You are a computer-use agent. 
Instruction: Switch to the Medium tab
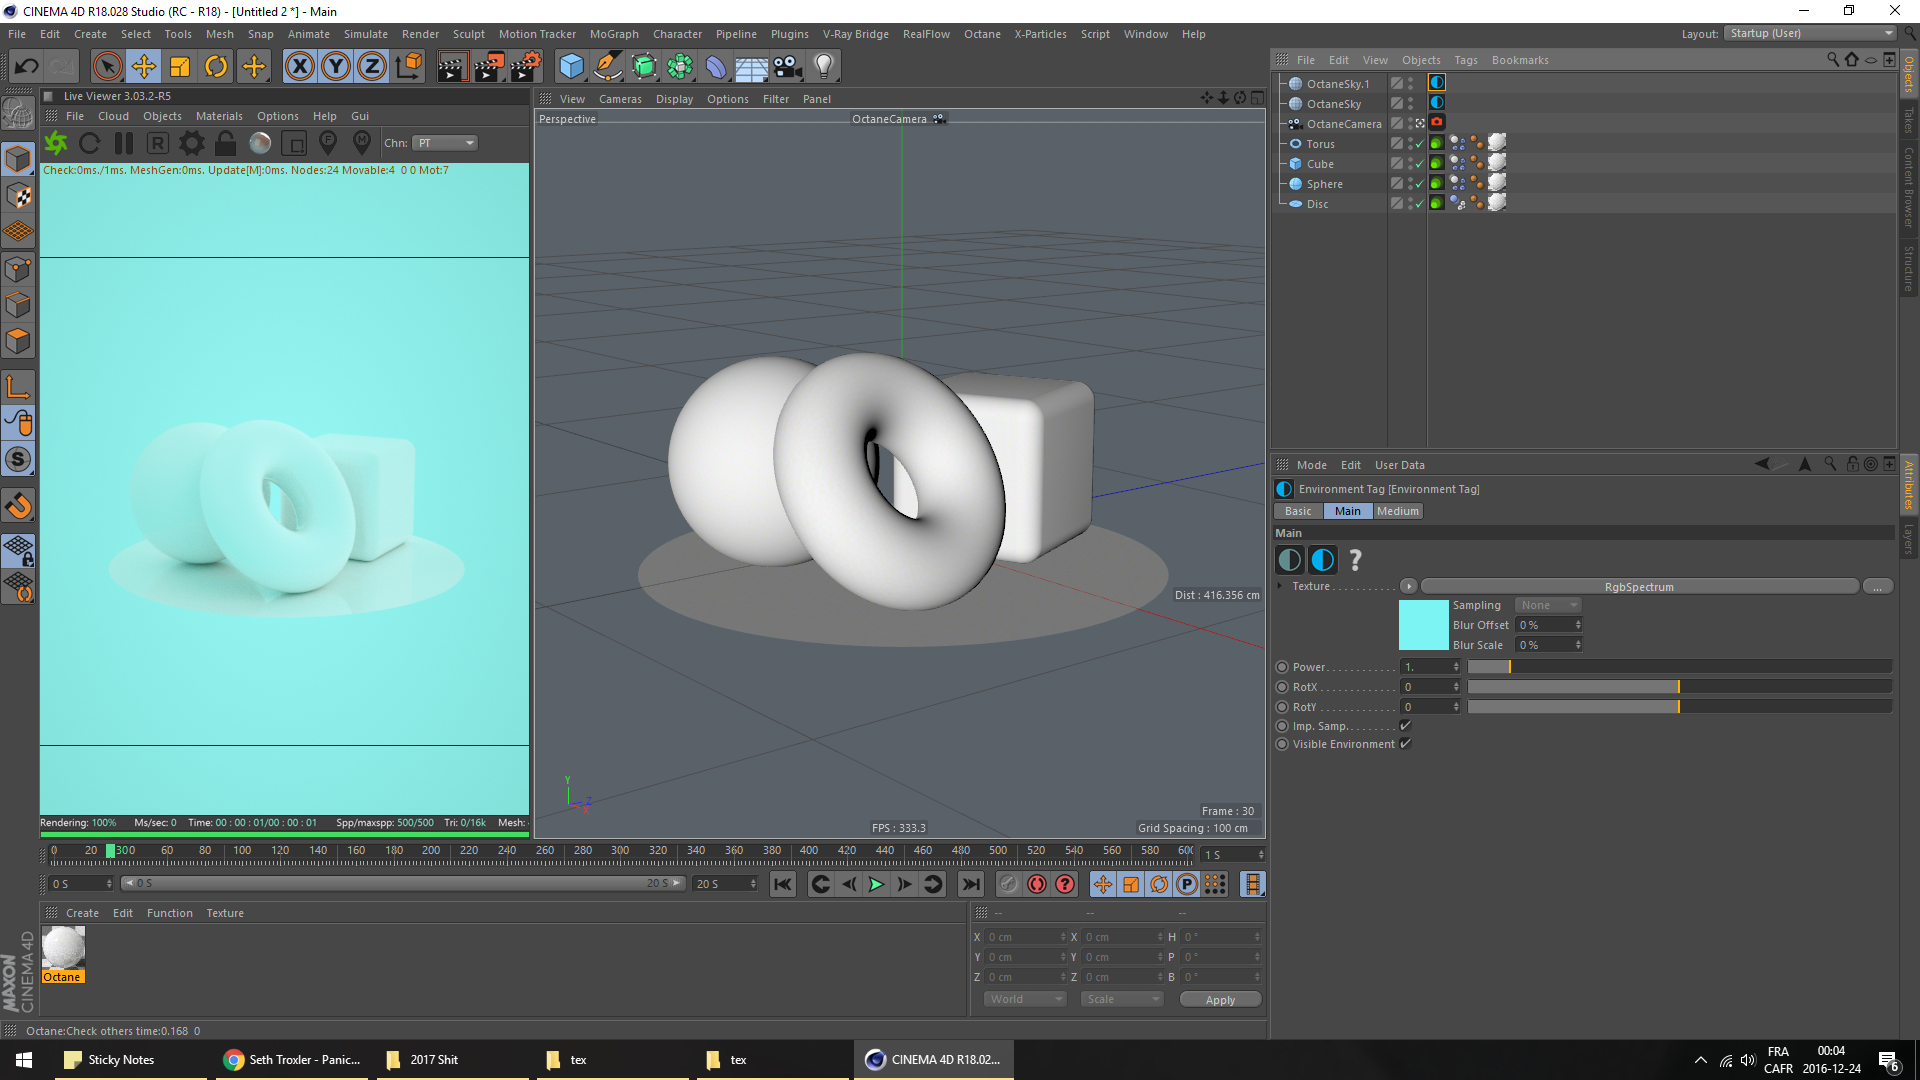(x=1397, y=511)
